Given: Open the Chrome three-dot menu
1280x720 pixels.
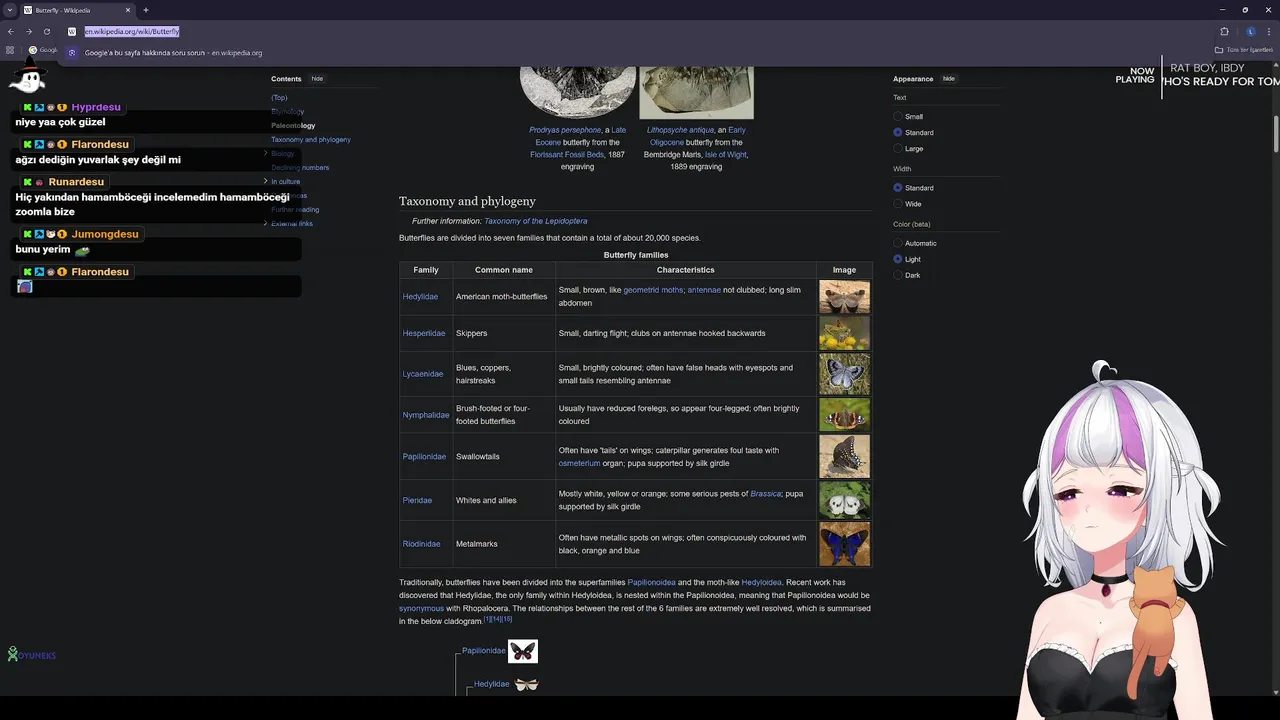Looking at the screenshot, I should click(1269, 32).
